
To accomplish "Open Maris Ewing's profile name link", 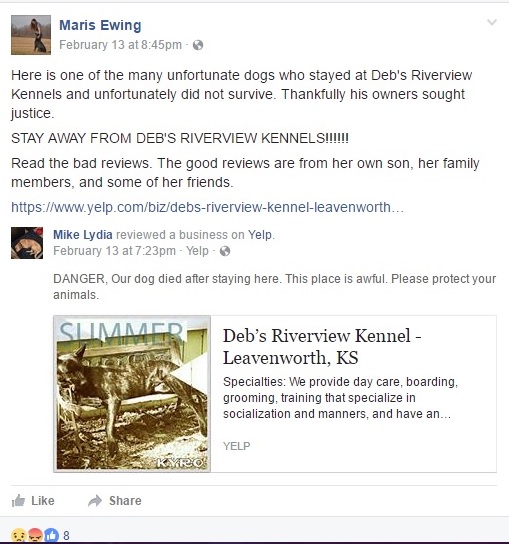I will 100,25.
